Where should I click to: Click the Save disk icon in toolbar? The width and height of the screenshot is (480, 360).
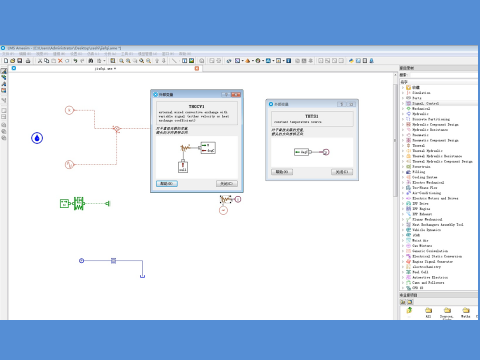pyautogui.click(x=19, y=61)
